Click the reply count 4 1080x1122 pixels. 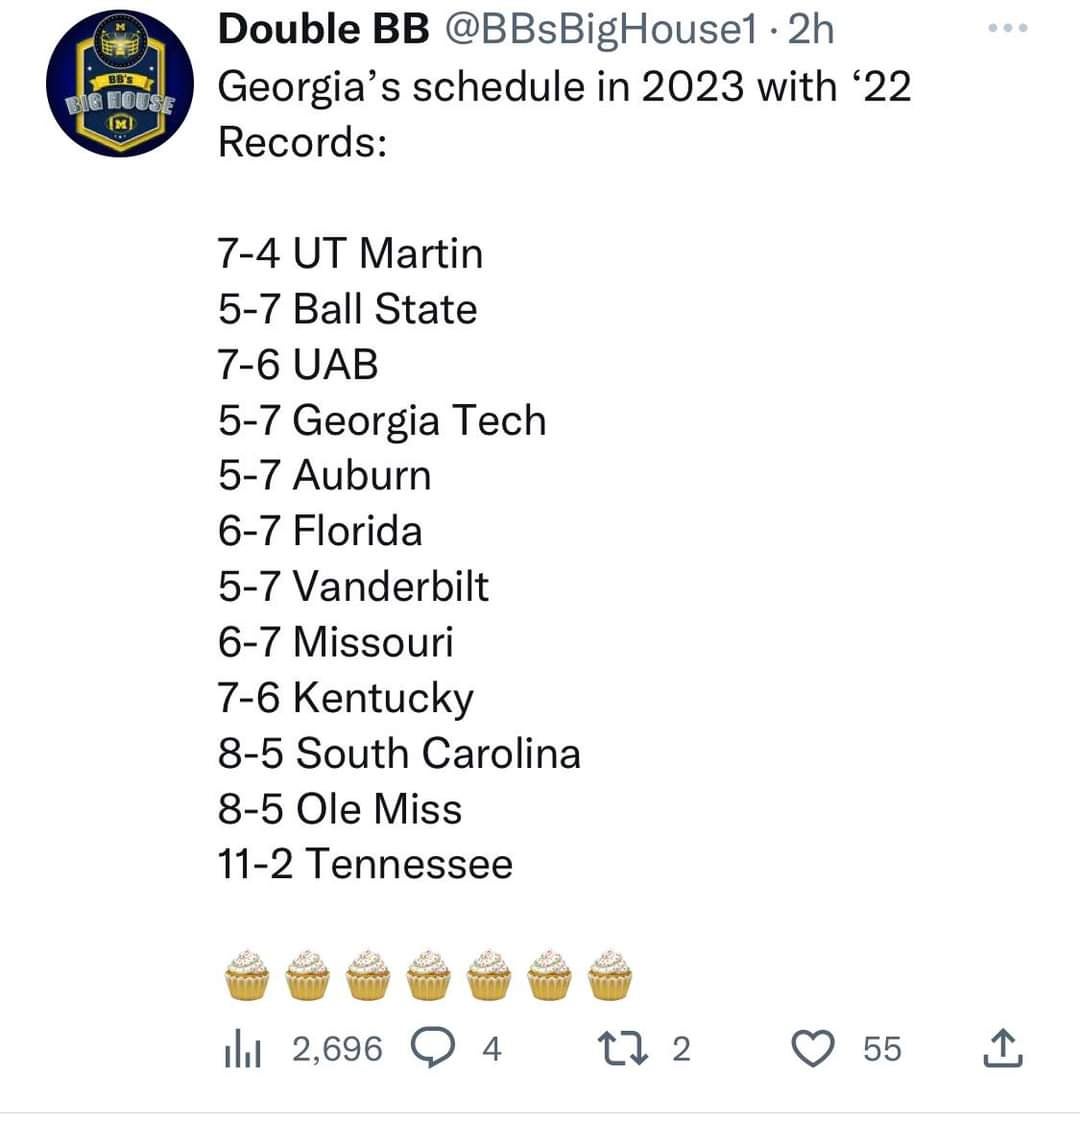tap(492, 1050)
